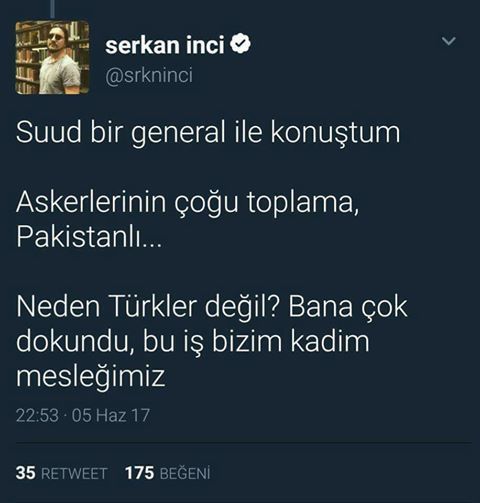Click the 'dokundu, bu iş bizim kadim' line

(193, 342)
